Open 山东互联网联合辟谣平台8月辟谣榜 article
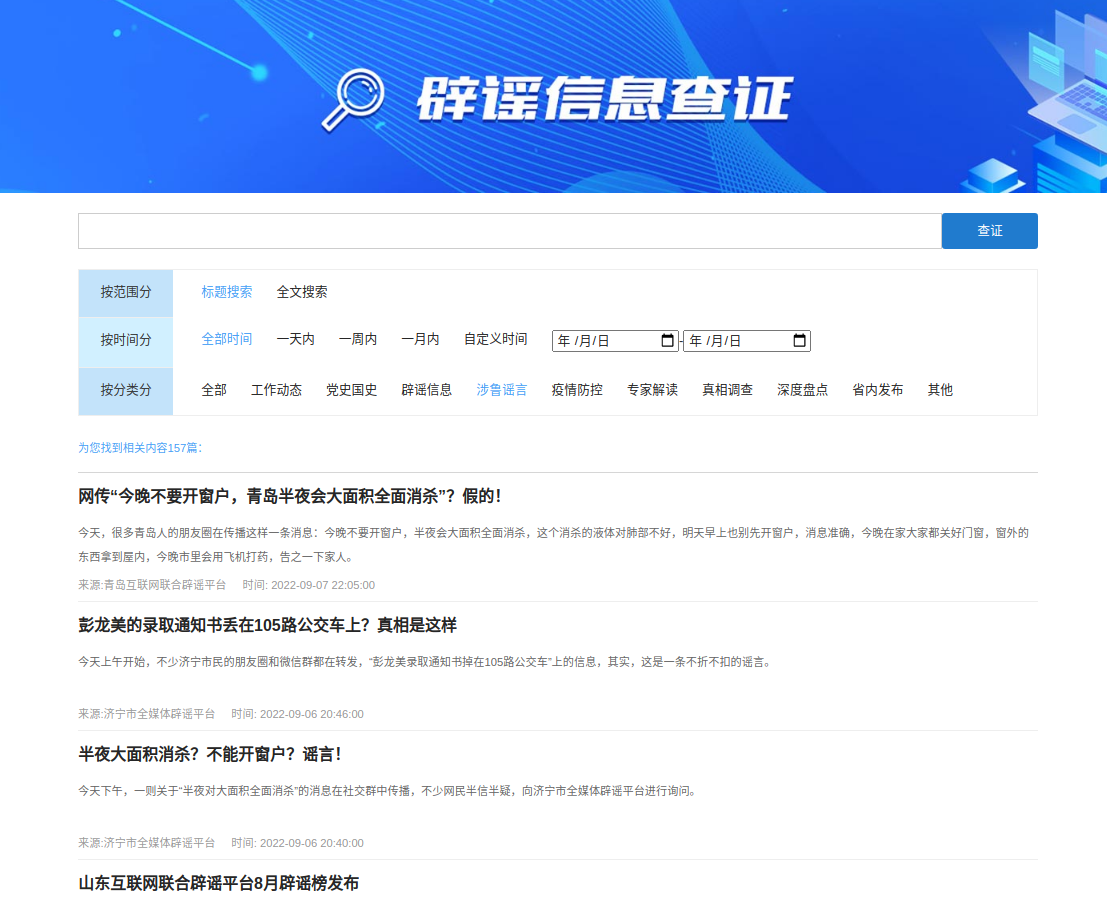1107x907 pixels. tap(219, 883)
